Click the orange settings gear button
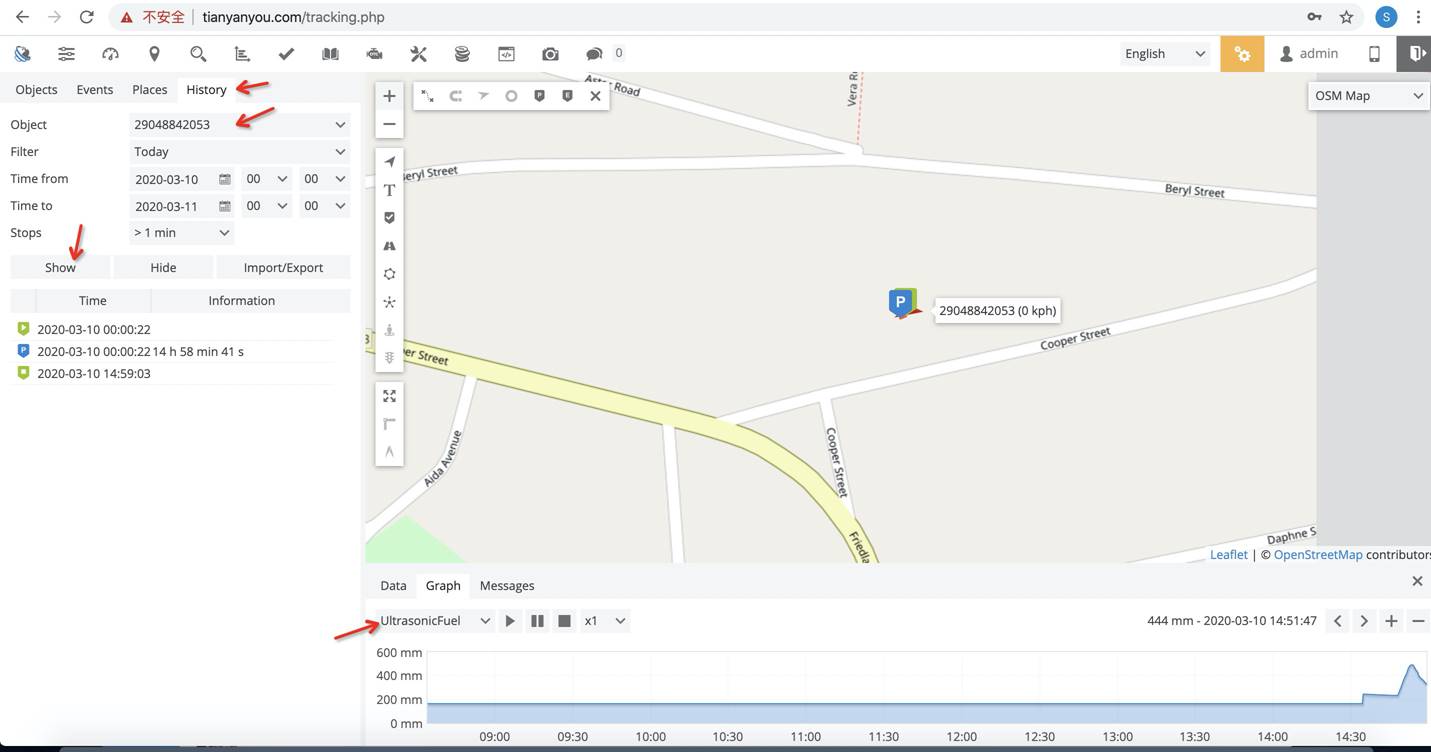The image size is (1431, 752). (x=1242, y=54)
